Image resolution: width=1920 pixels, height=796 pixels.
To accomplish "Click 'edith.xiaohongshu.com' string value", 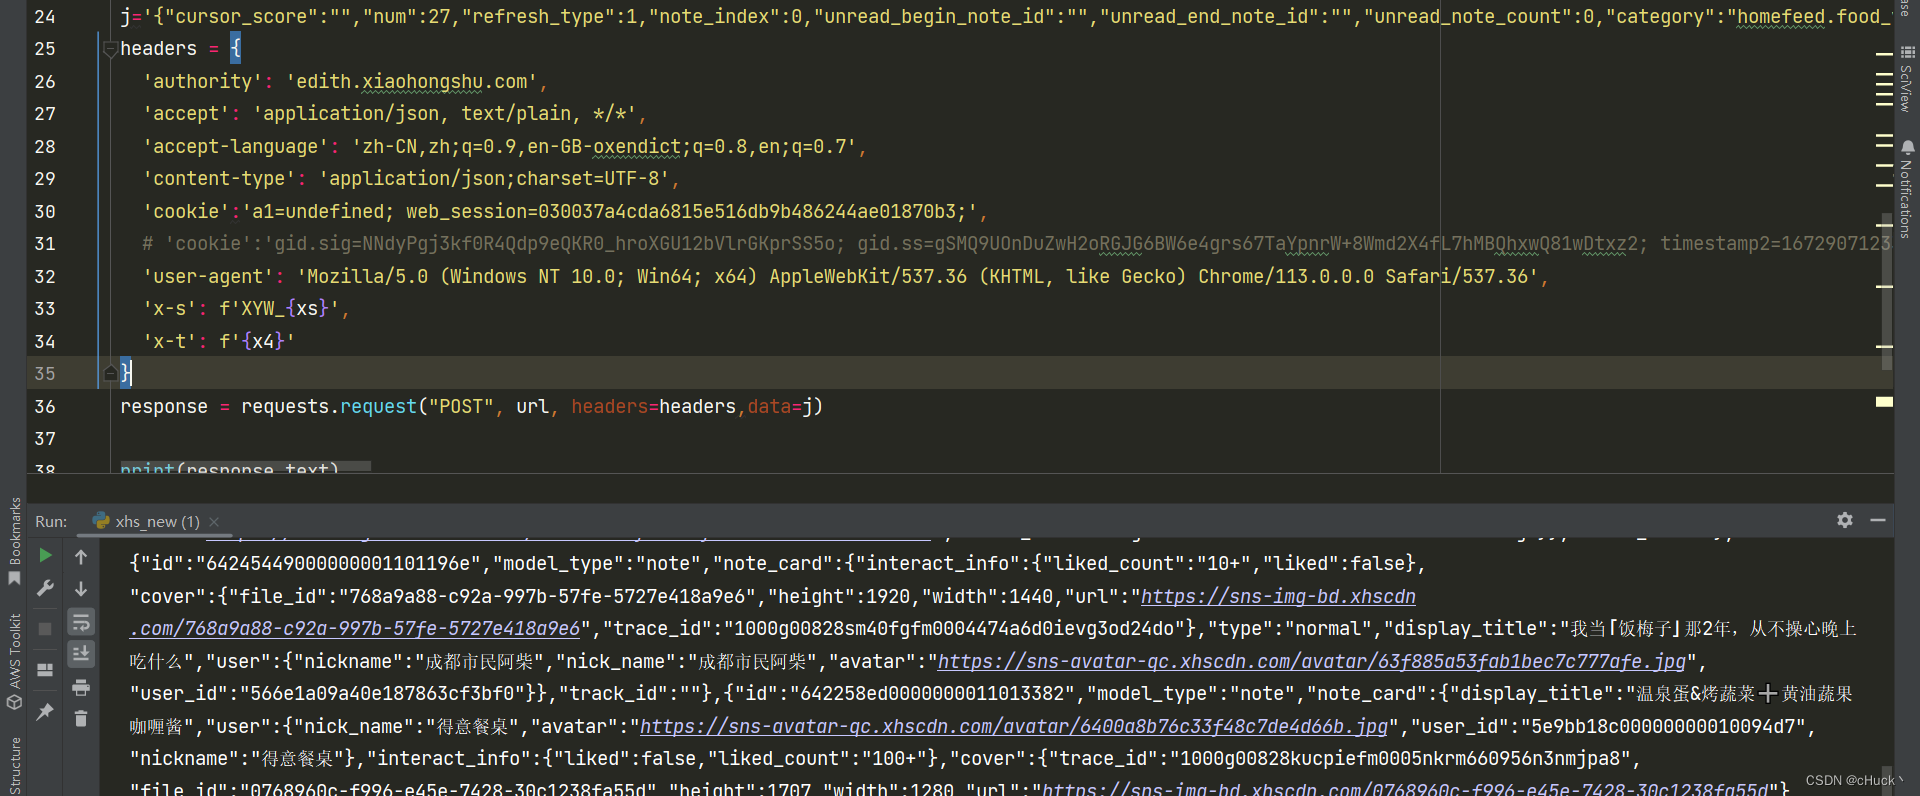I will click(x=411, y=82).
